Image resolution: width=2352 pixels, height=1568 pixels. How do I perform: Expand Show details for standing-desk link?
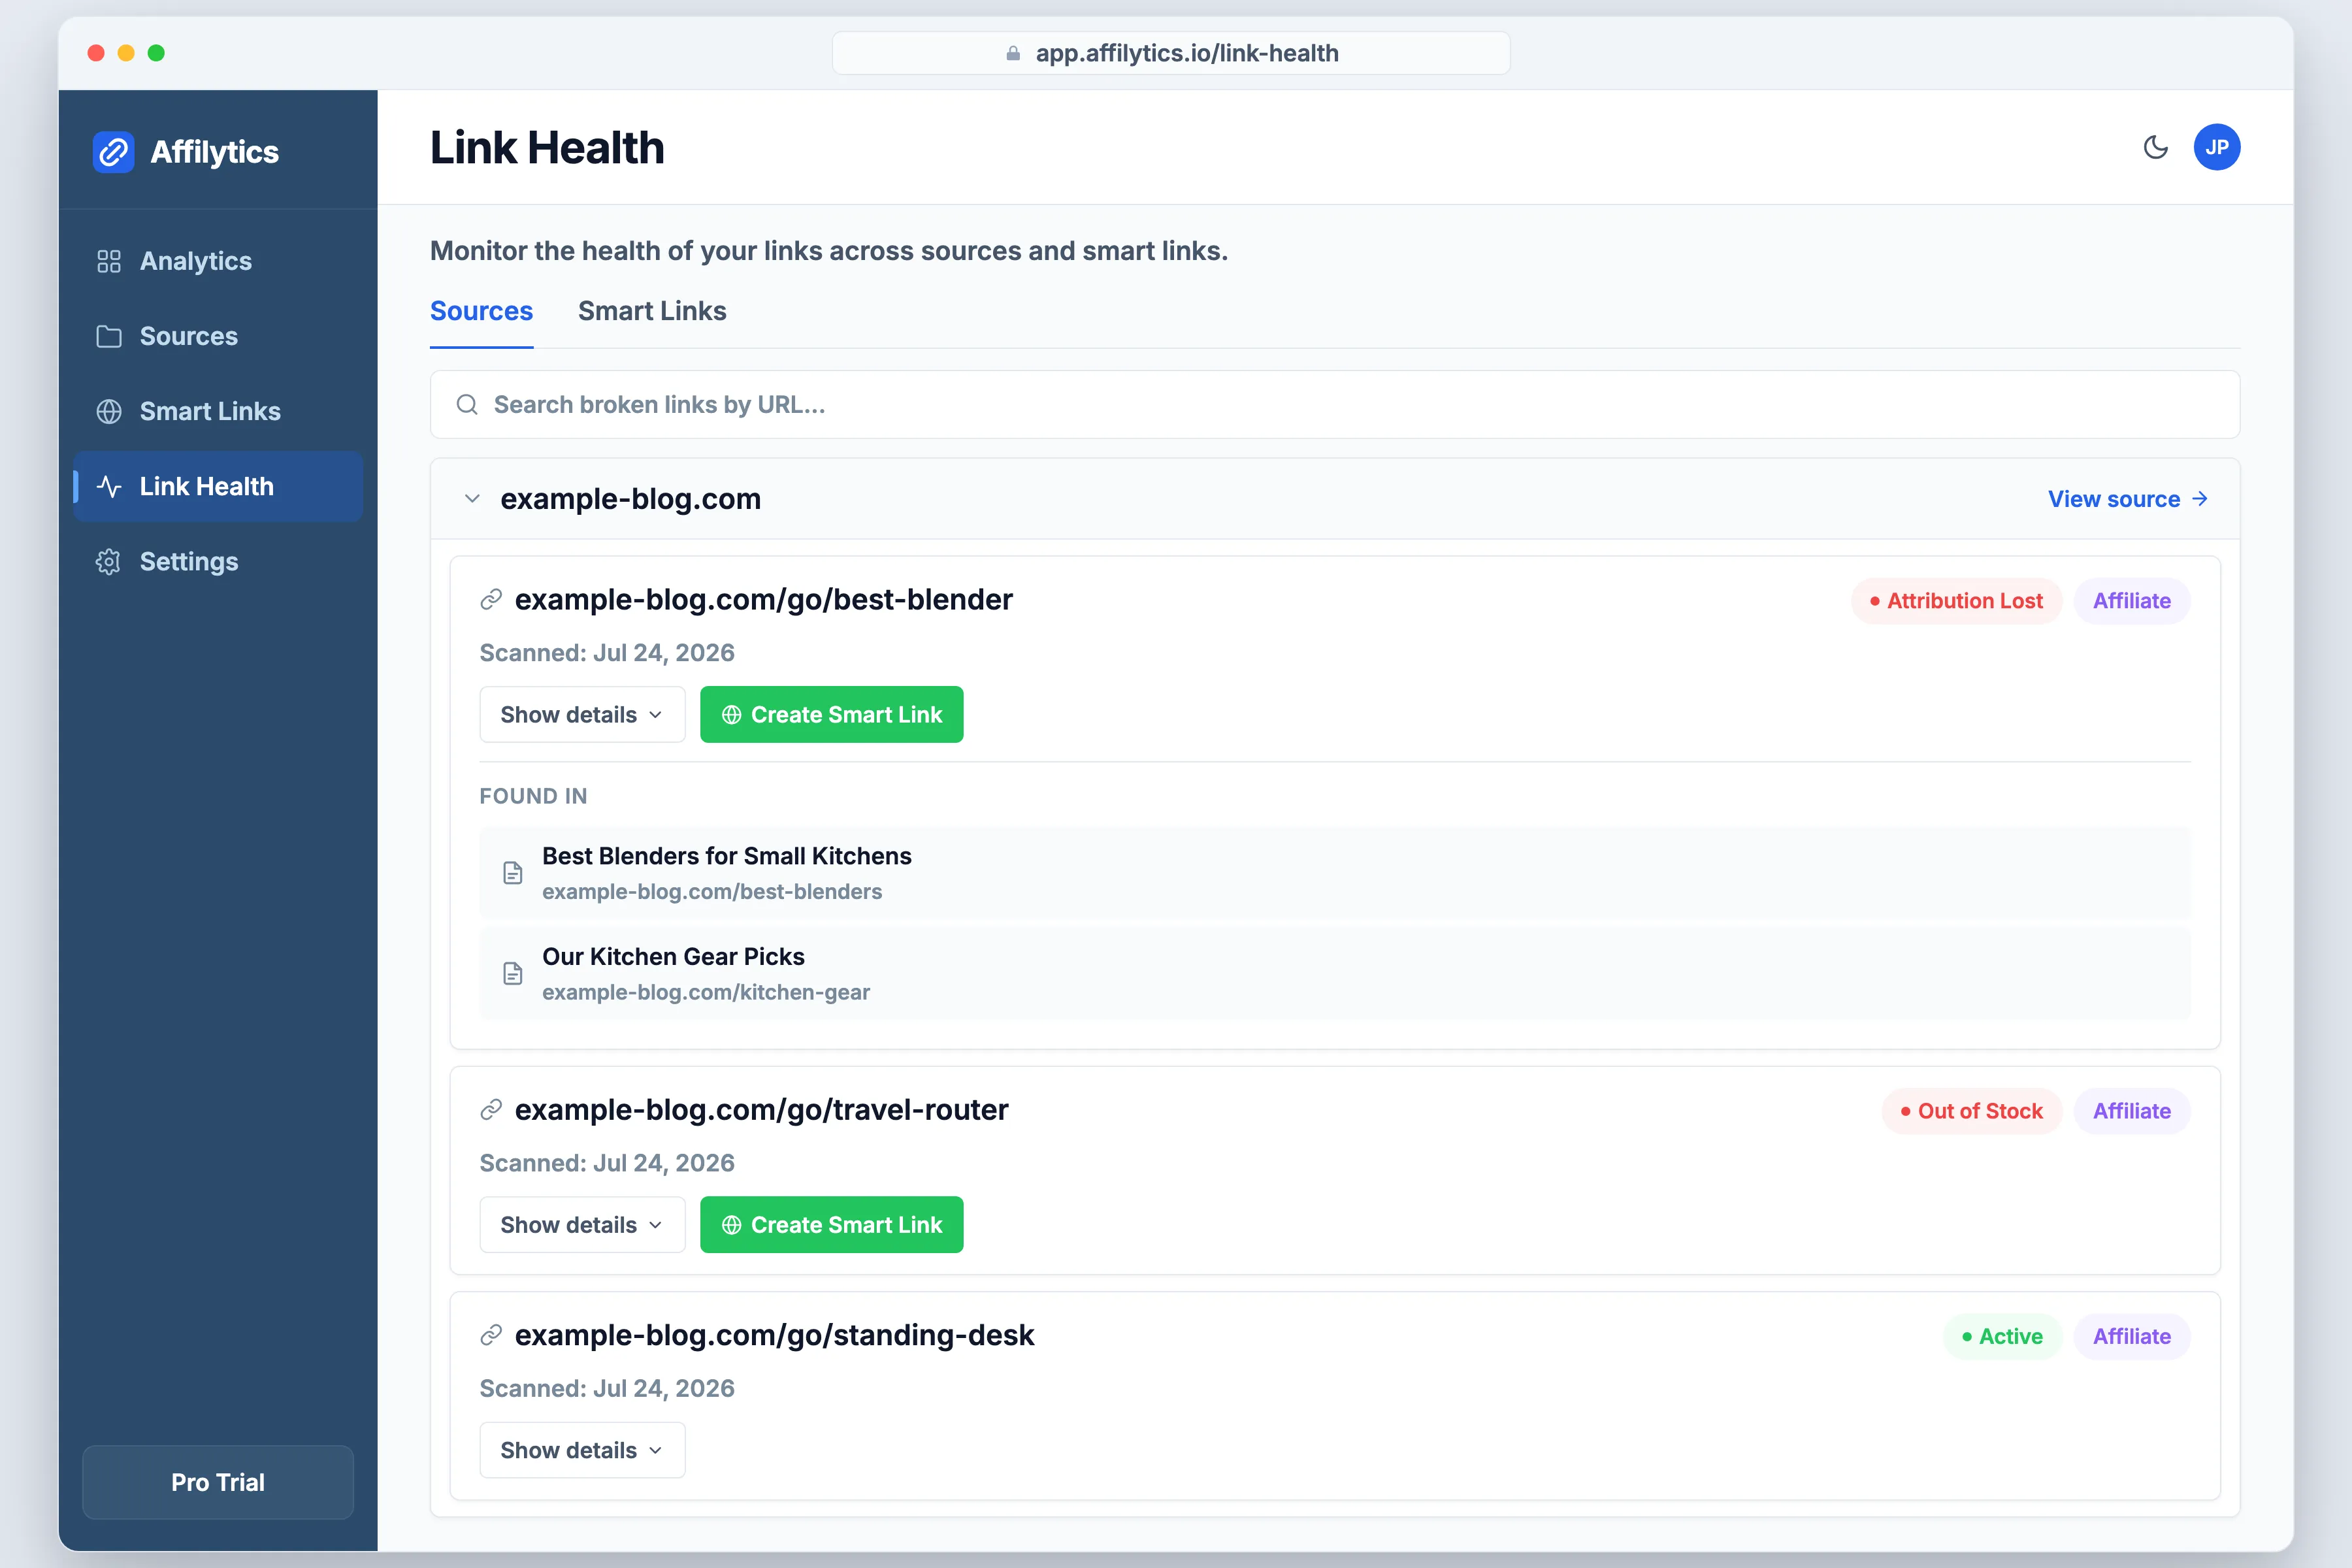[x=582, y=1450]
